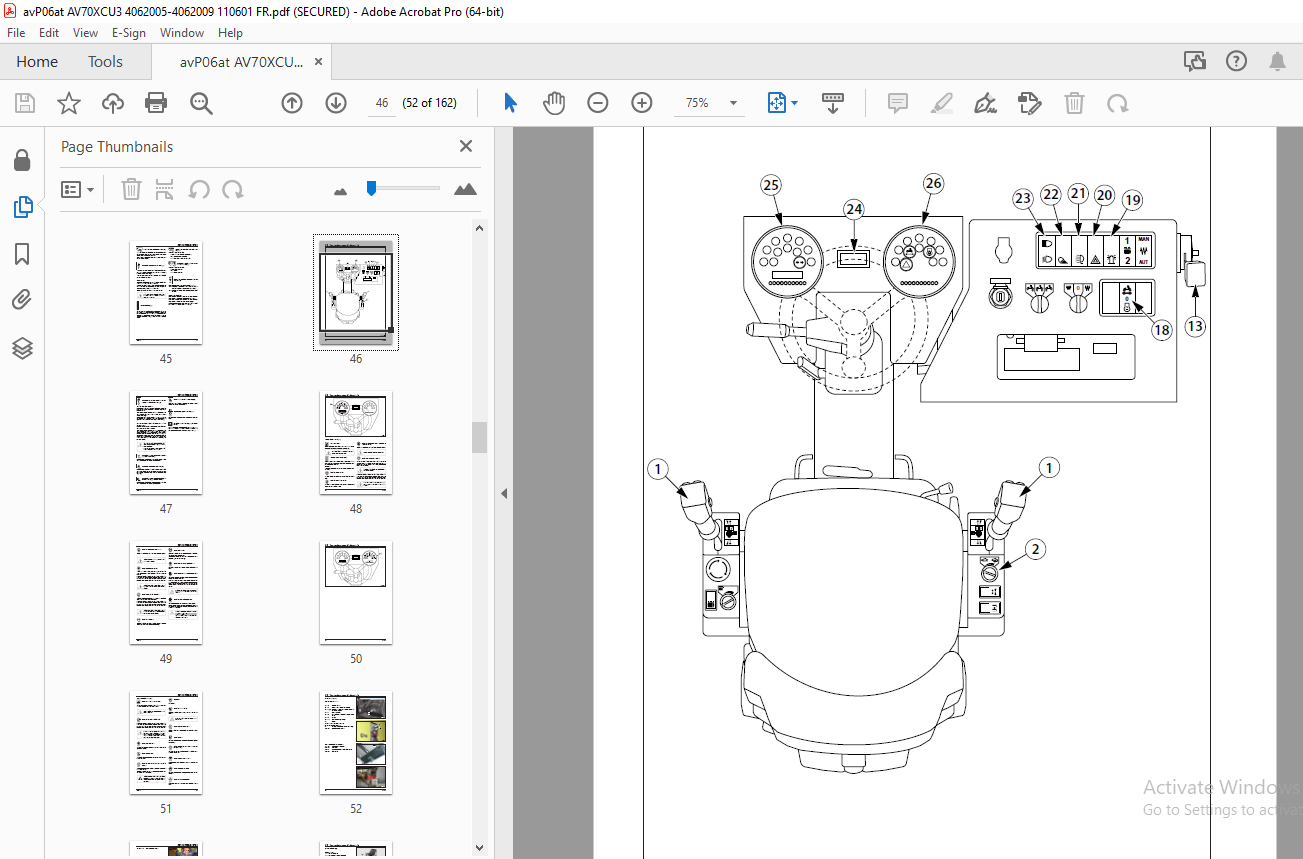The image size is (1303, 859).
Task: Click the thumbnails scrollbar down arrow
Action: 480,849
